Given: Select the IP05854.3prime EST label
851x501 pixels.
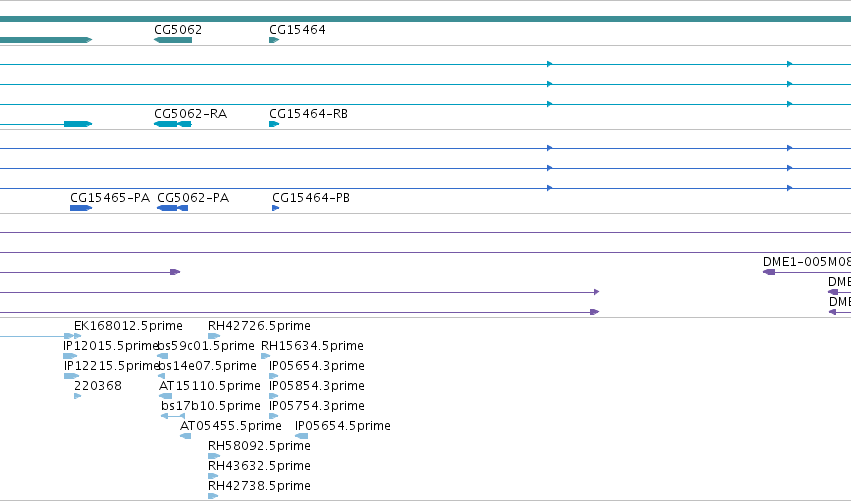Looking at the screenshot, I should 317,386.
